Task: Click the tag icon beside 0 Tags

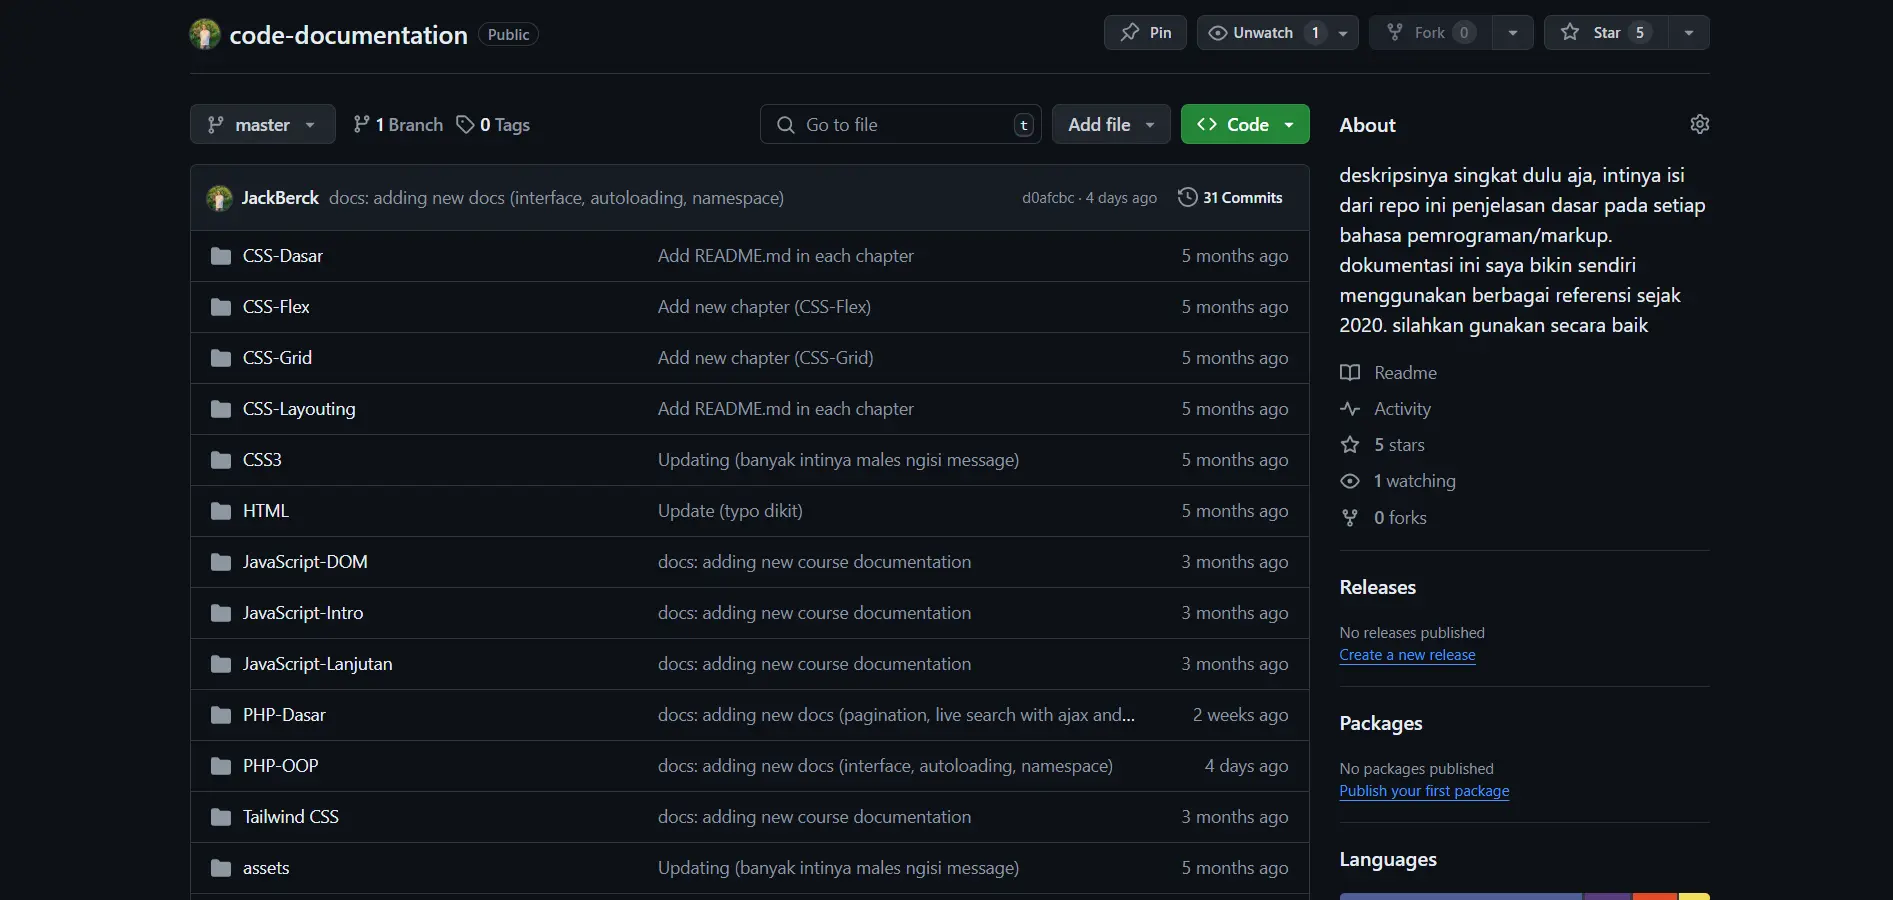Action: click(x=465, y=124)
